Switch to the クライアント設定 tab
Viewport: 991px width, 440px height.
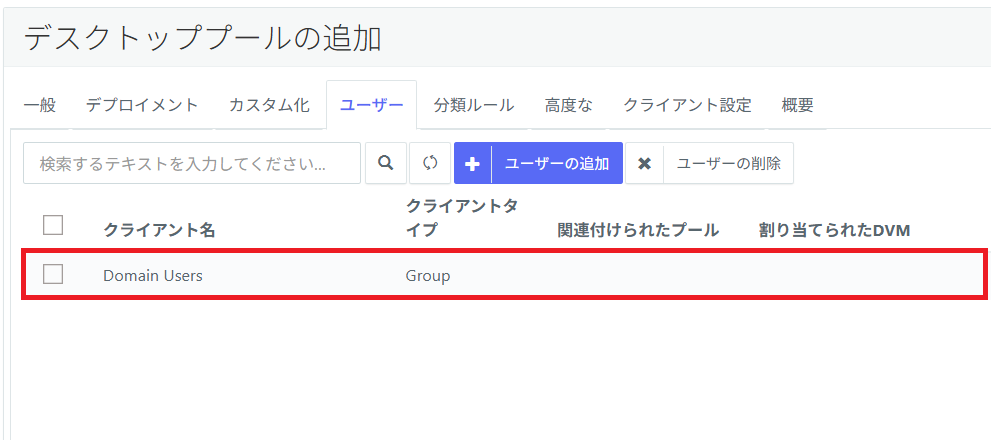tap(688, 105)
